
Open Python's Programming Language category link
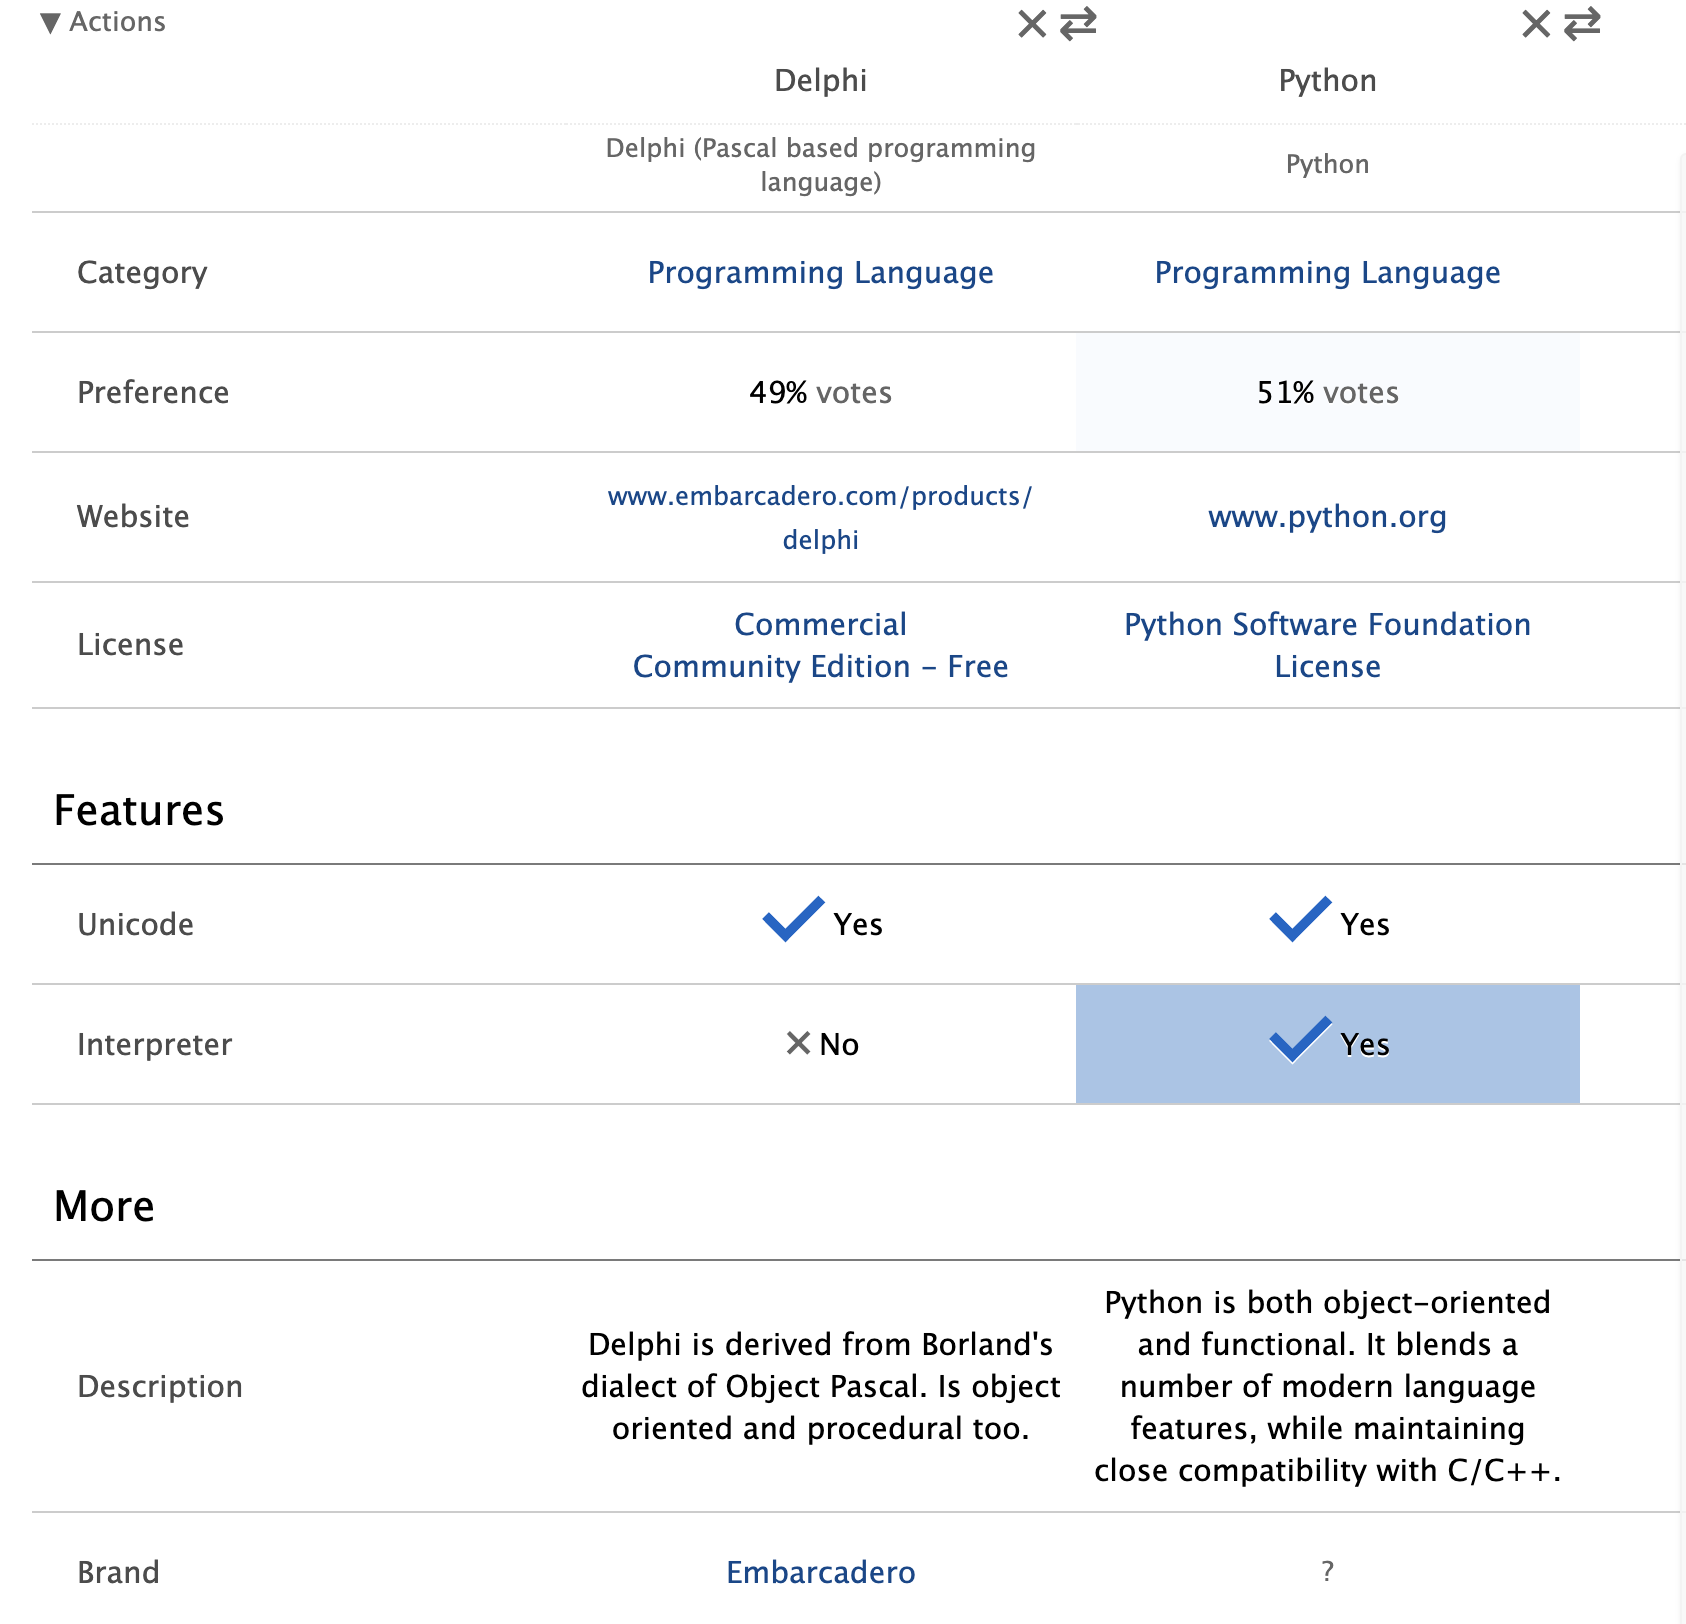[1327, 272]
